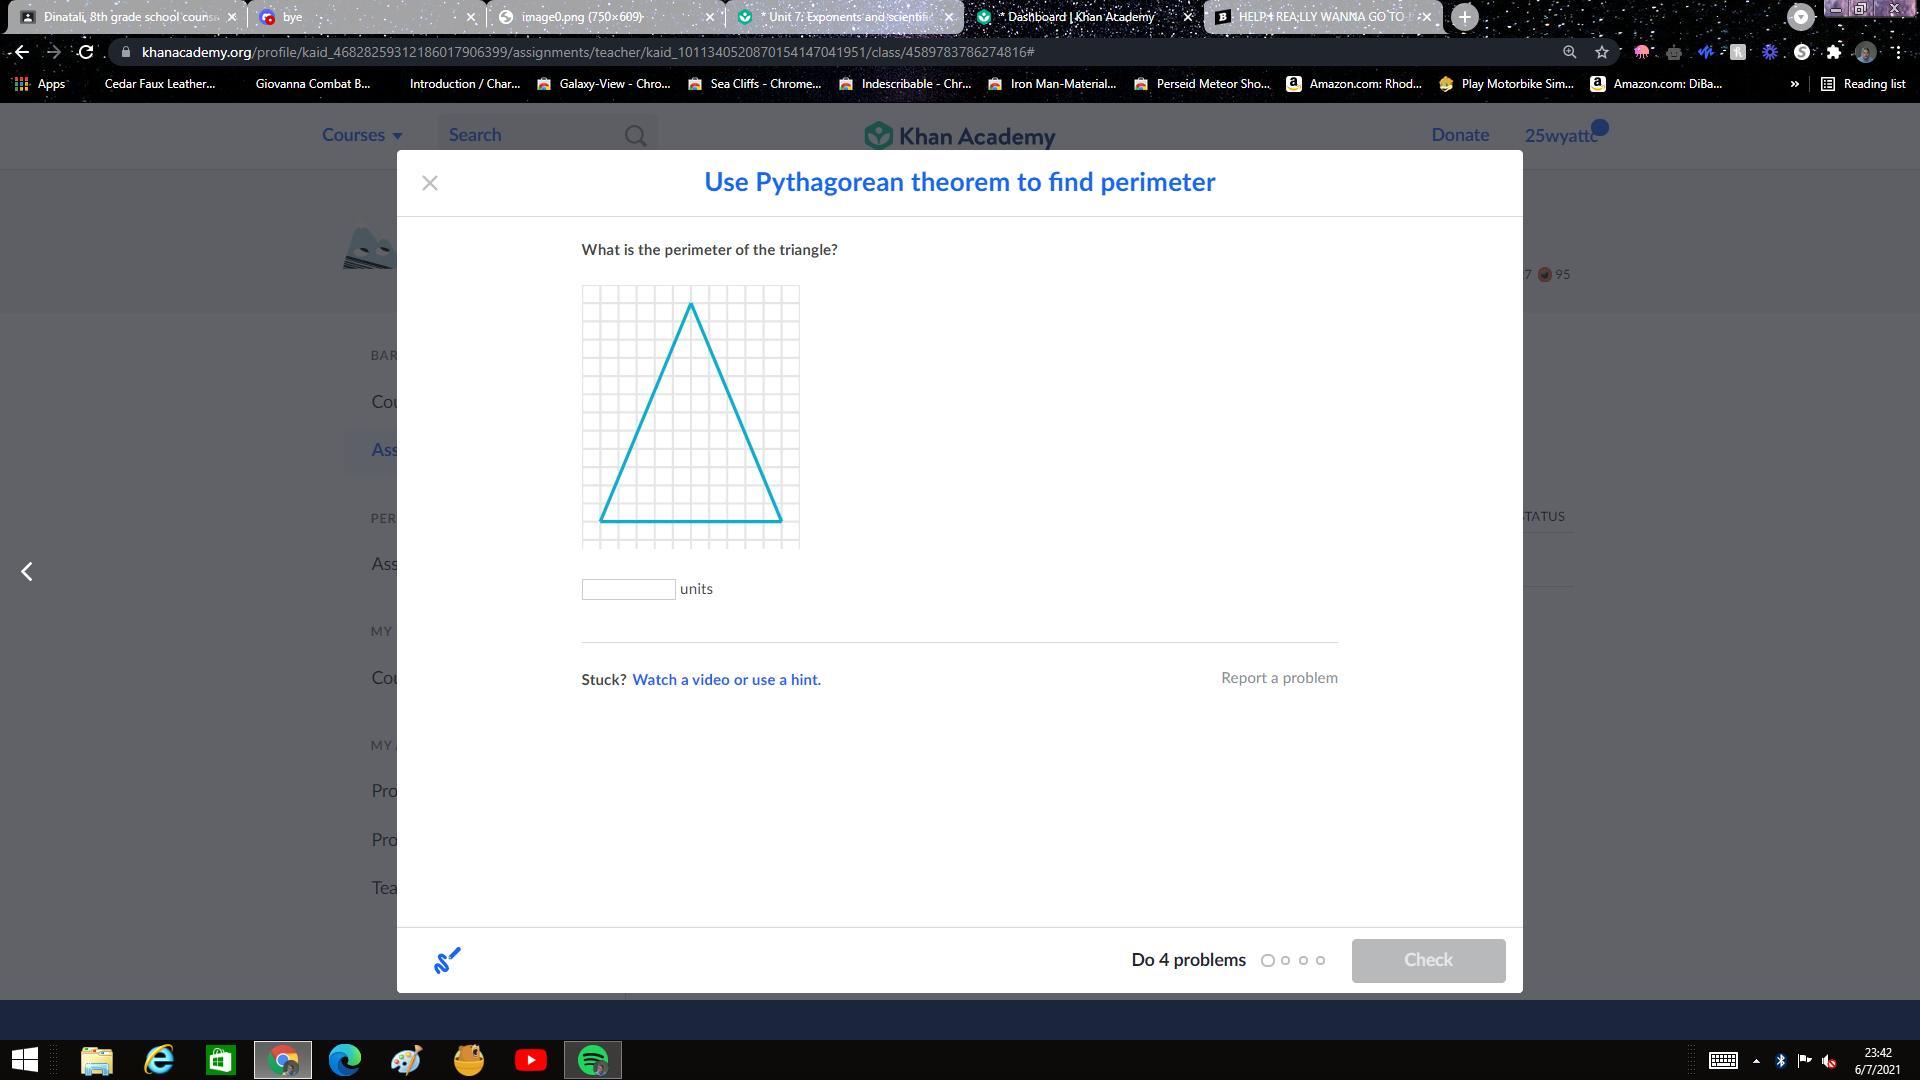Screen dimensions: 1920x1080
Task: Expand the Courses dropdown menu
Action: [362, 135]
